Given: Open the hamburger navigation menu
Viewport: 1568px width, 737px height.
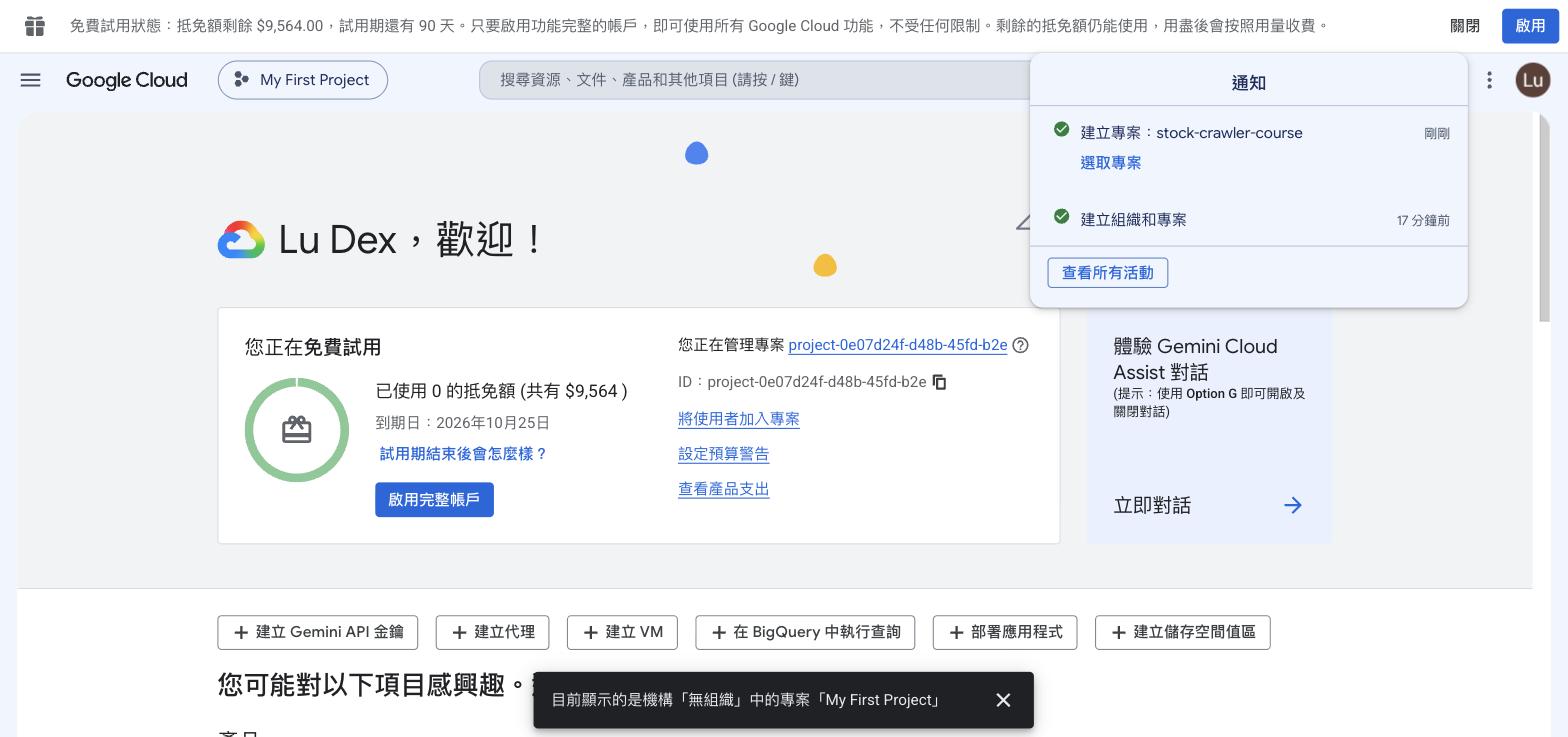Looking at the screenshot, I should point(30,80).
